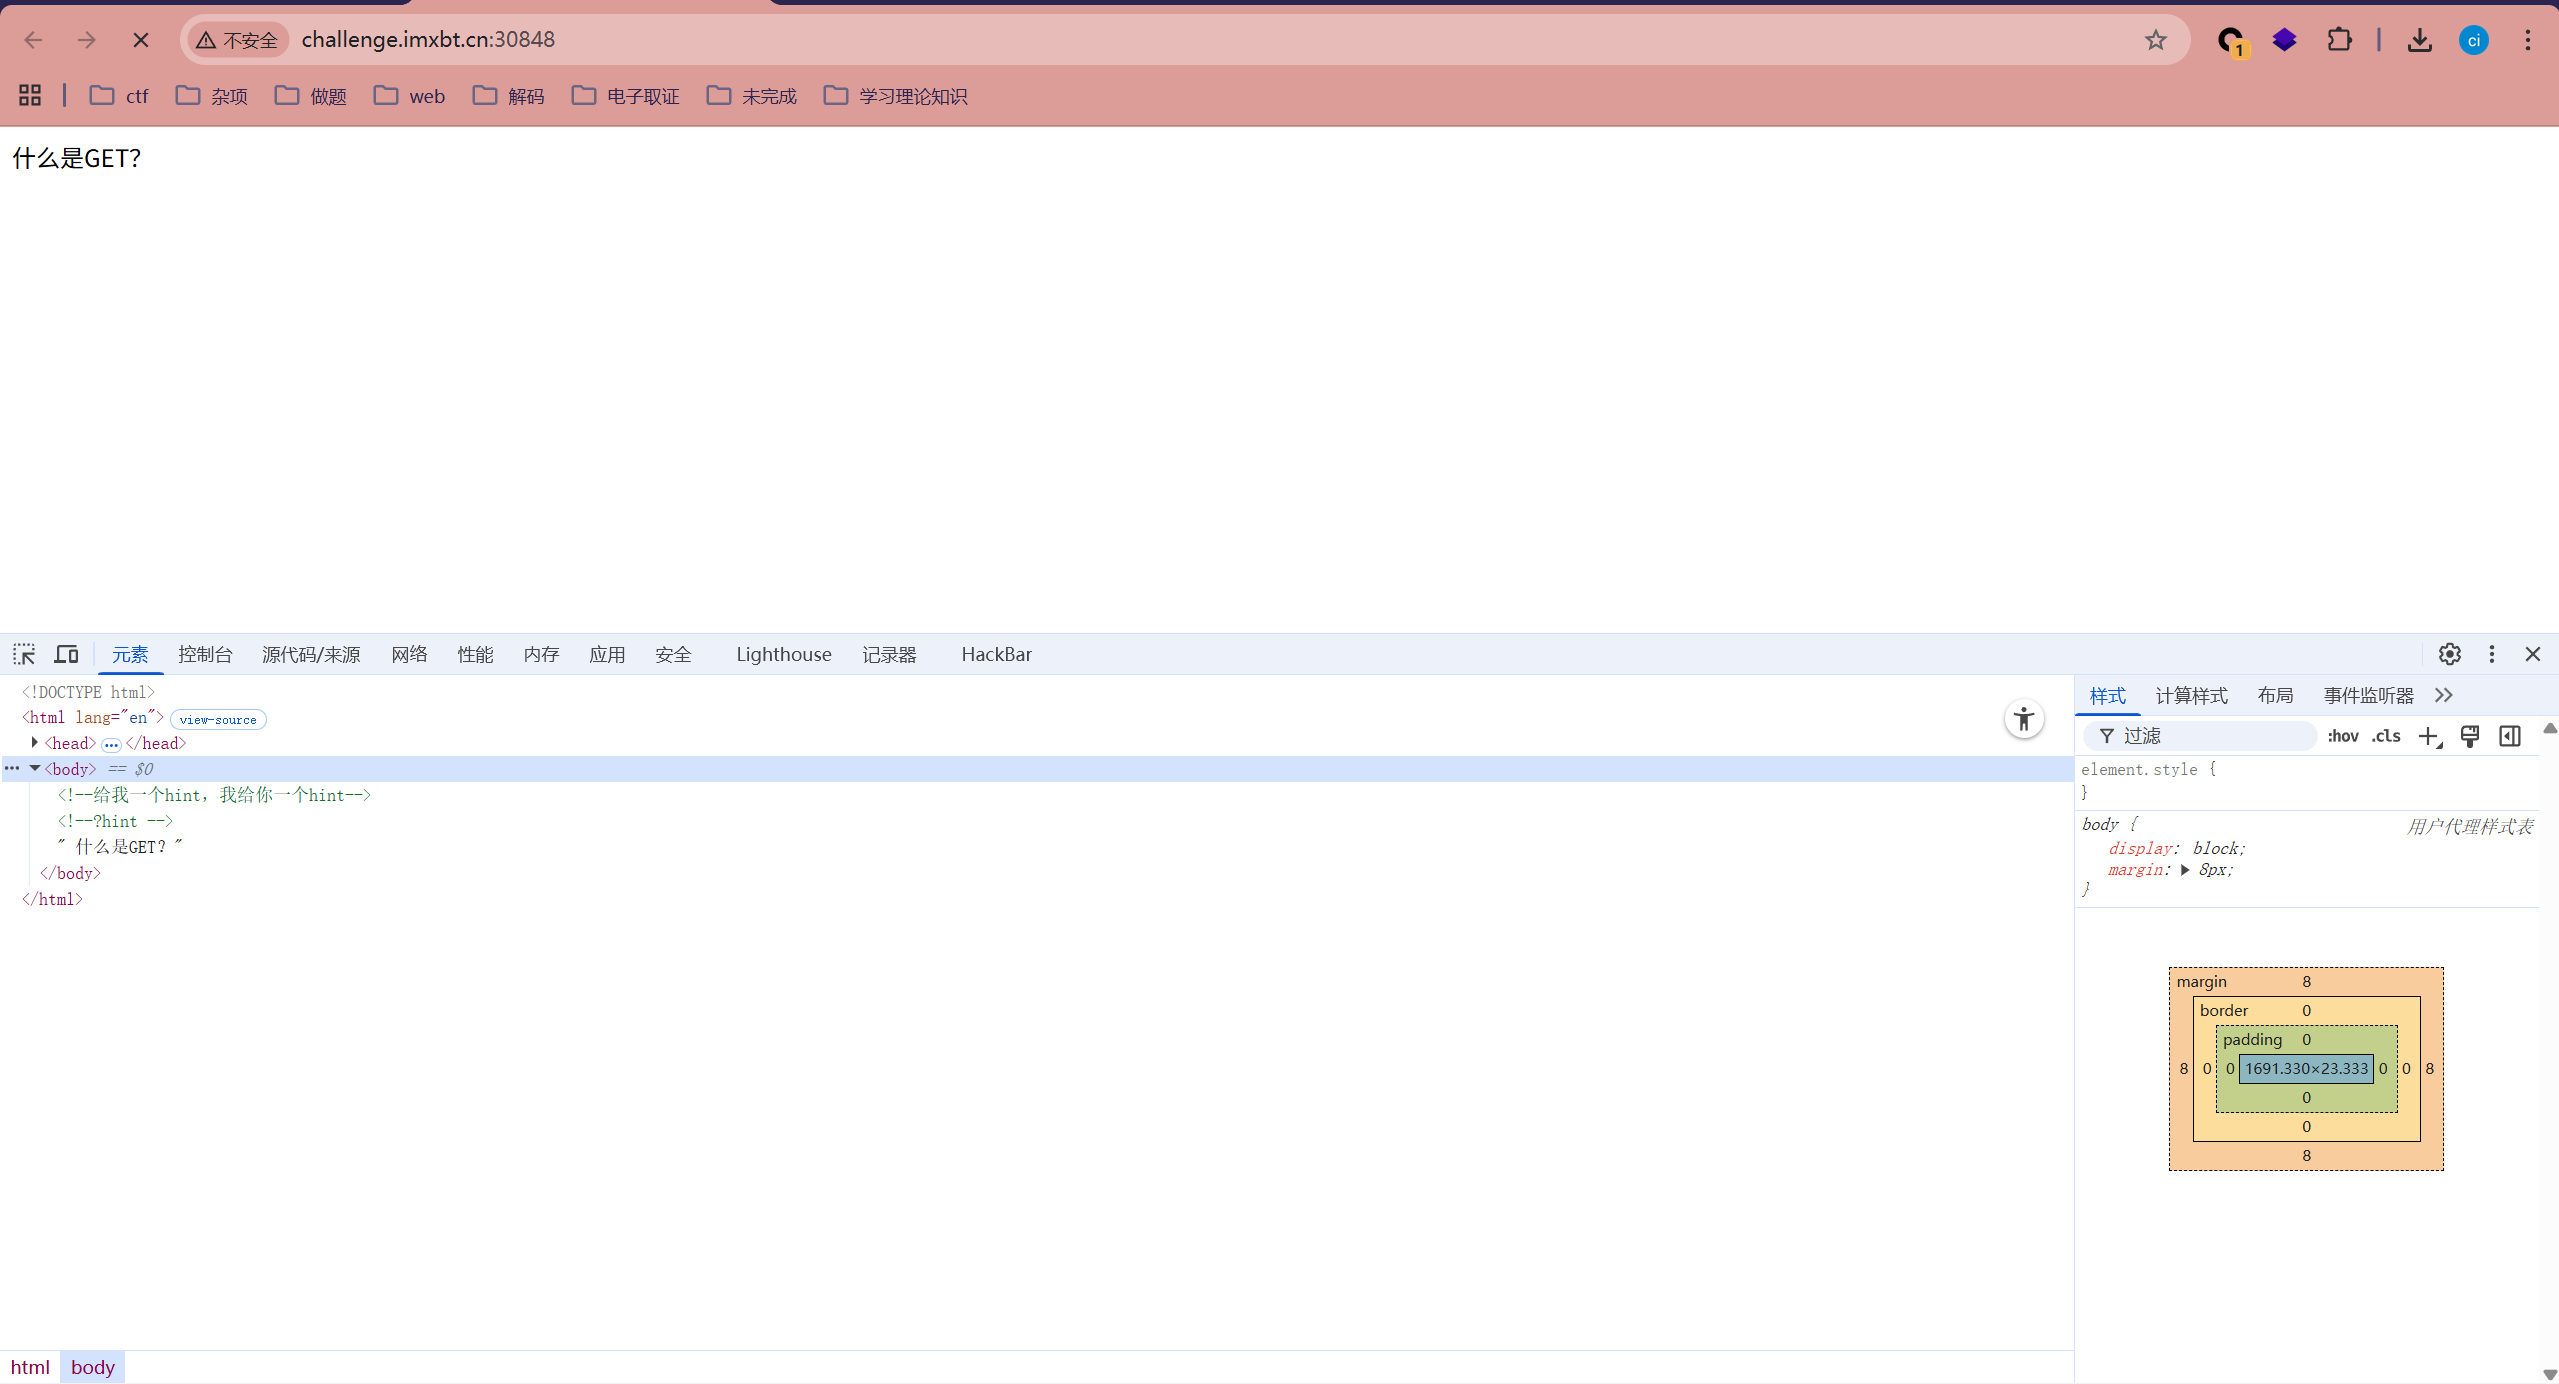Viewport: 2559px width, 1384px height.
Task: Toggle rendering emulations paintbrush icon
Action: (2469, 736)
